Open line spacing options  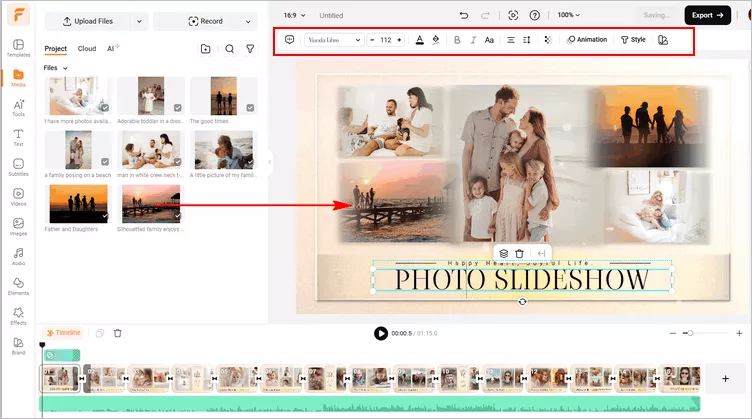click(x=527, y=40)
